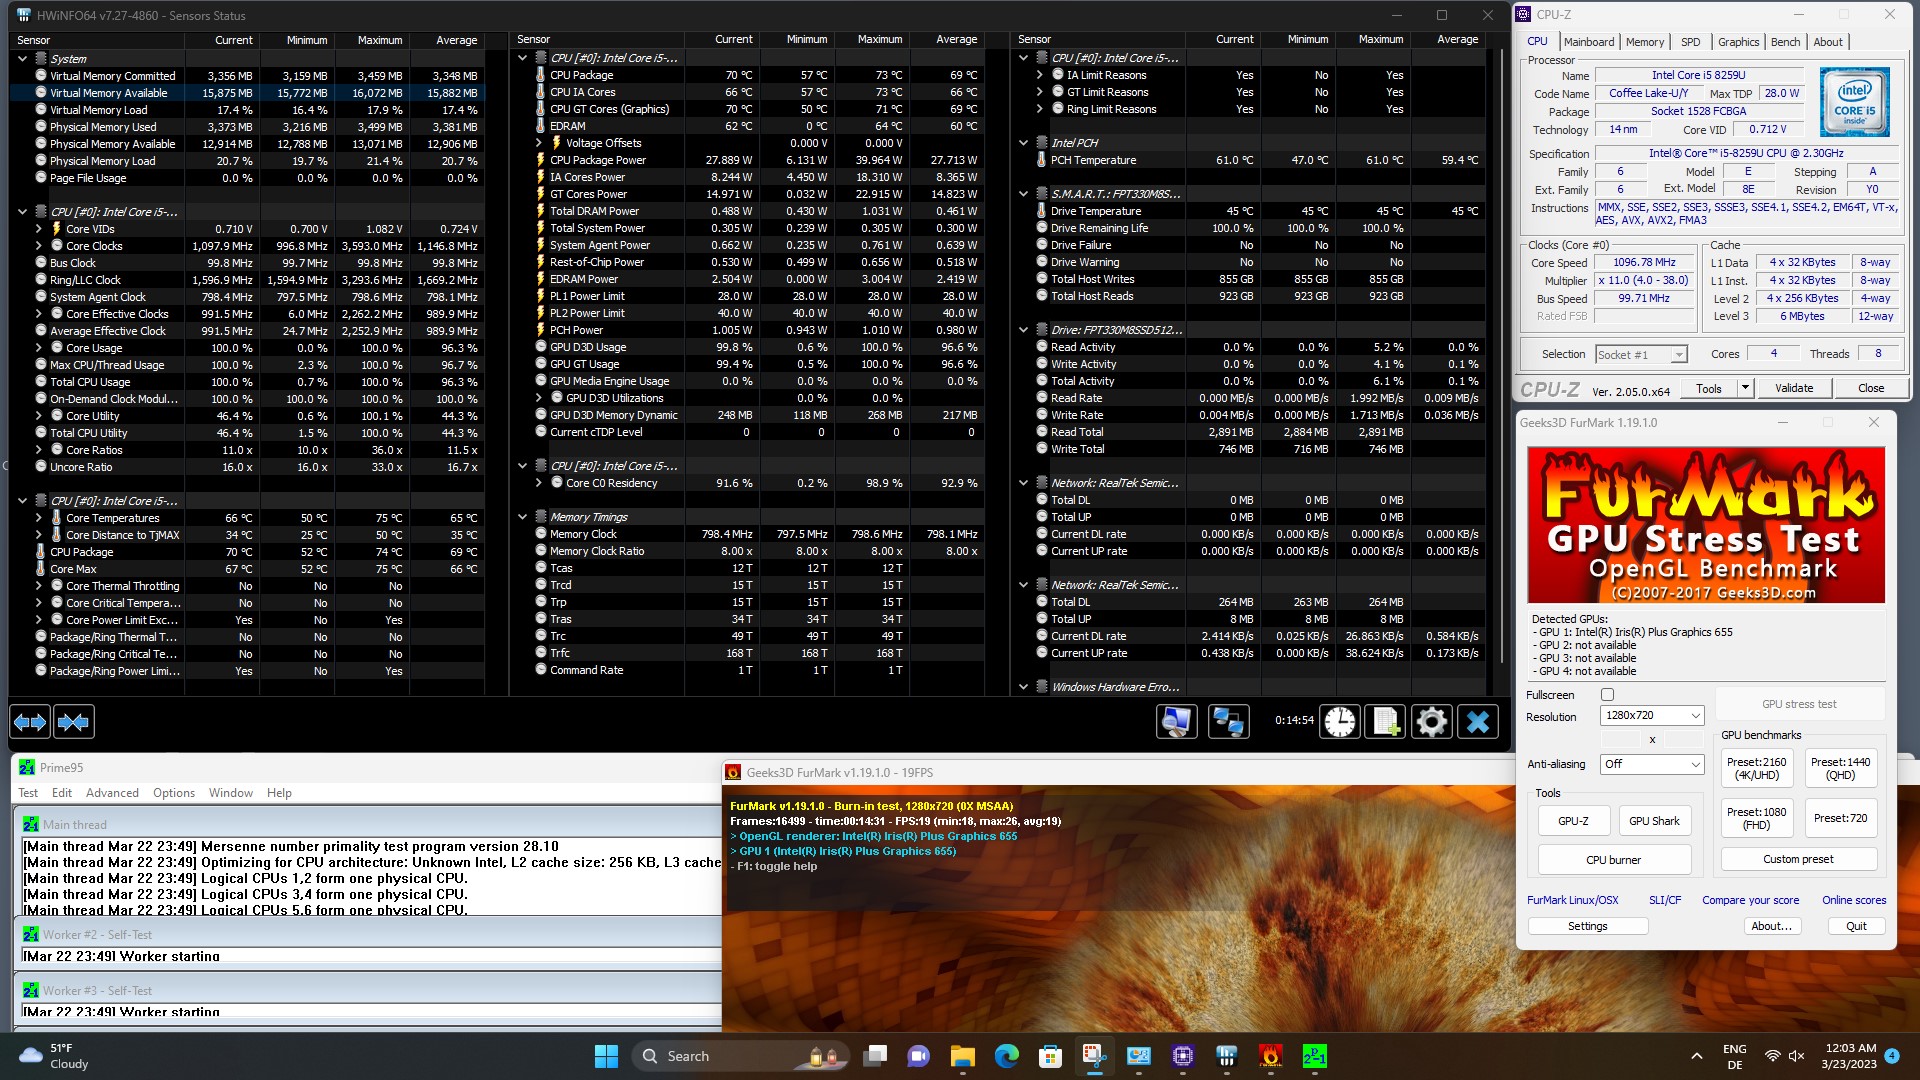
Task: Open the Resolution 1280x720 dropdown
Action: (x=1652, y=716)
